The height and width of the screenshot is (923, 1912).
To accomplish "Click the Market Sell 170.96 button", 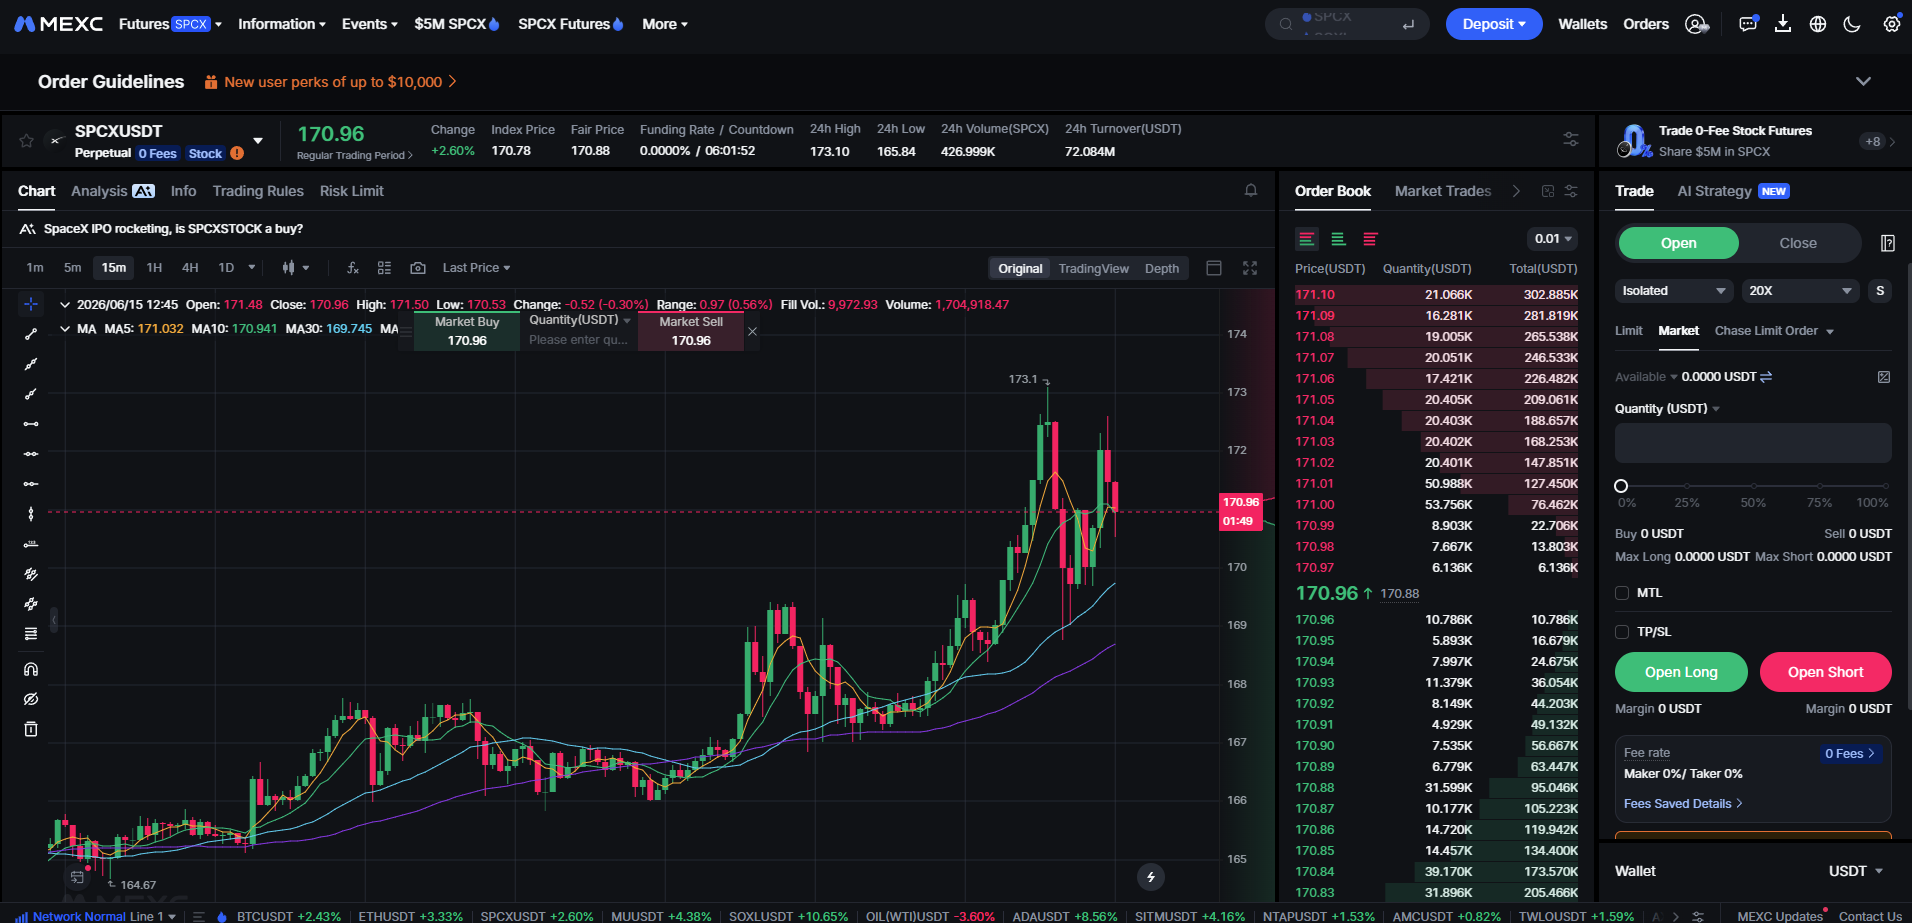I will (x=691, y=332).
